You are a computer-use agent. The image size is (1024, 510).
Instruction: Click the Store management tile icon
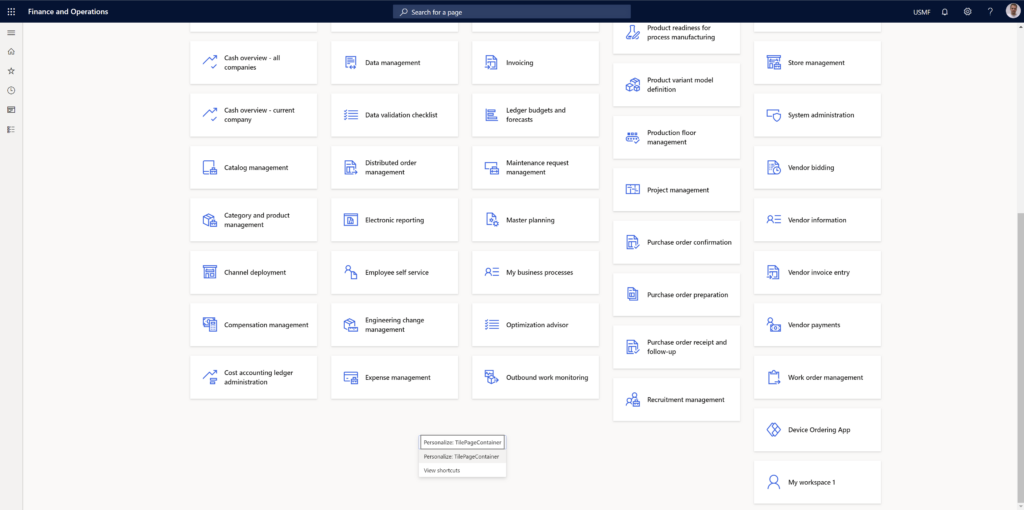774,63
